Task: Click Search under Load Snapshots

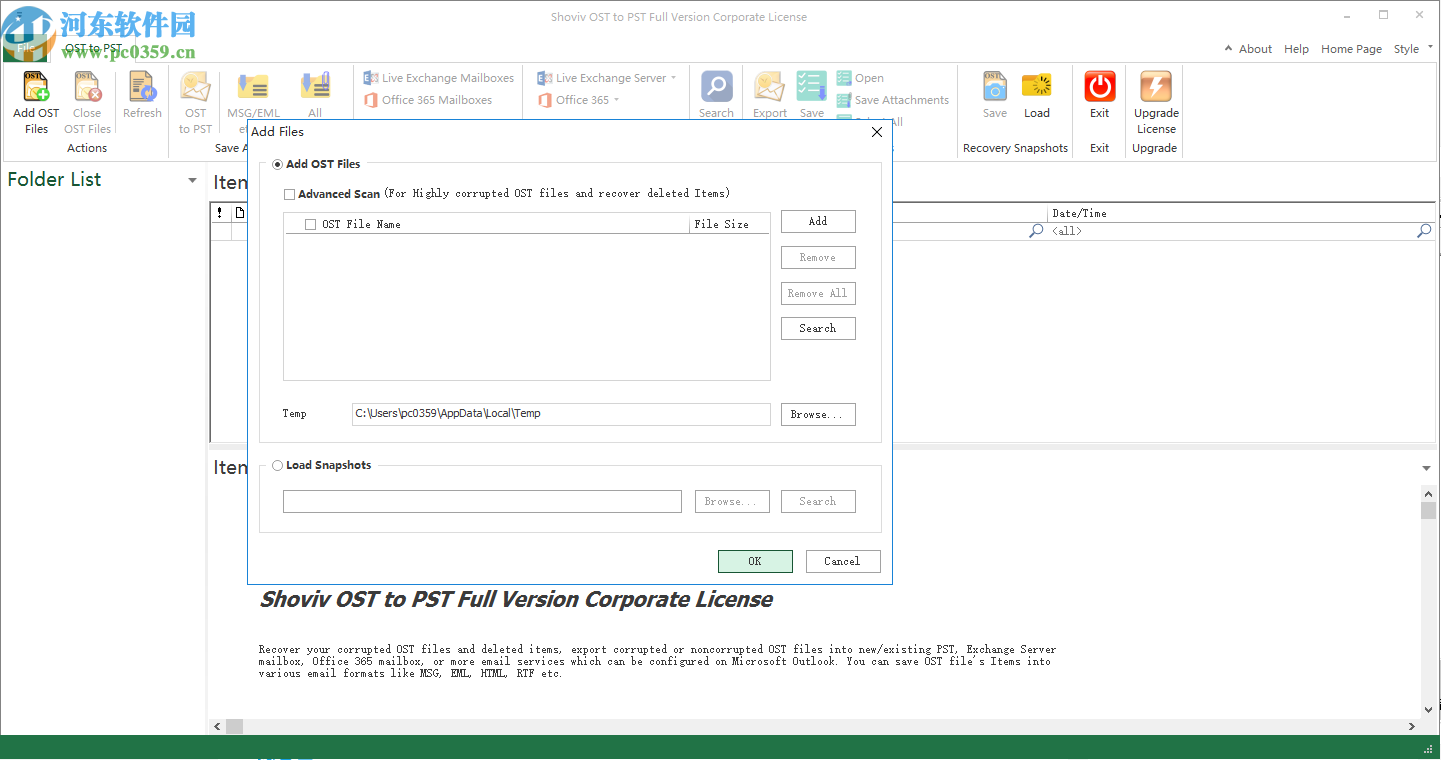Action: tap(818, 501)
